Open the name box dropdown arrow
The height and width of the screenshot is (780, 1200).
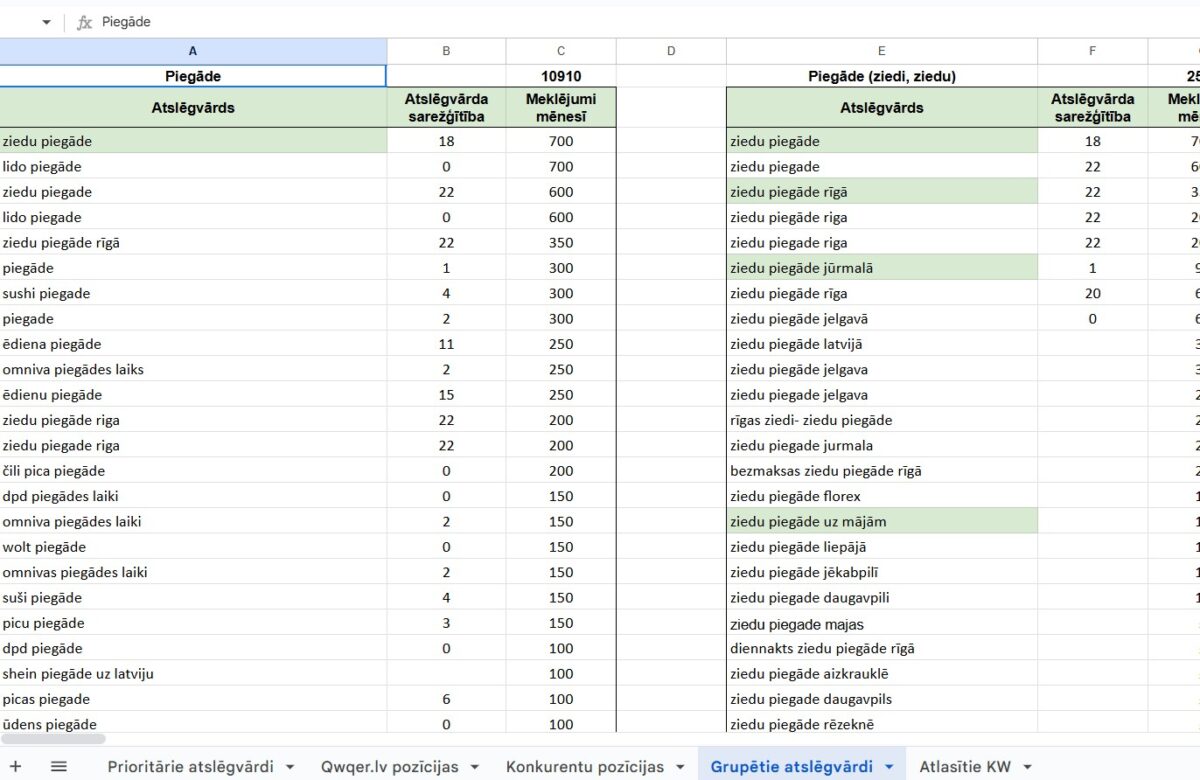[x=46, y=22]
